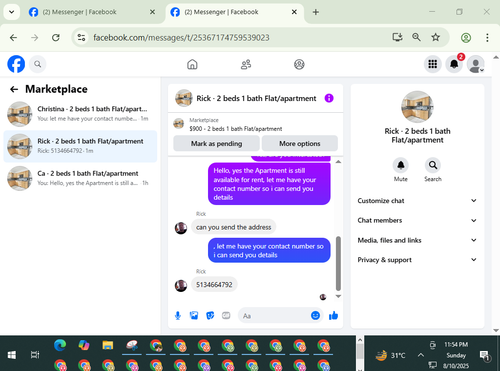This screenshot has height=371, width=500.
Task: Open the emoji picker in message box
Action: 315,315
